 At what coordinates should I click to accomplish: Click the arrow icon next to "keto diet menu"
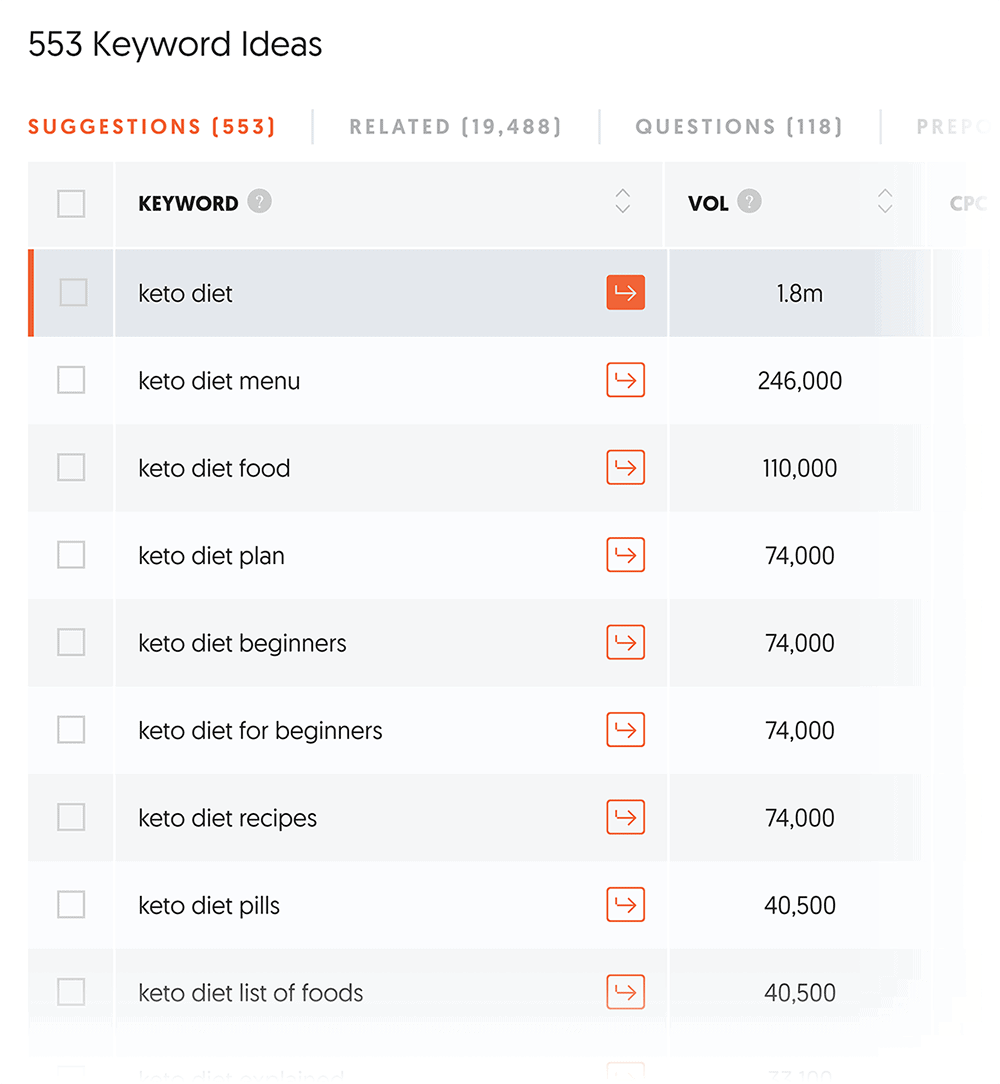pos(625,380)
